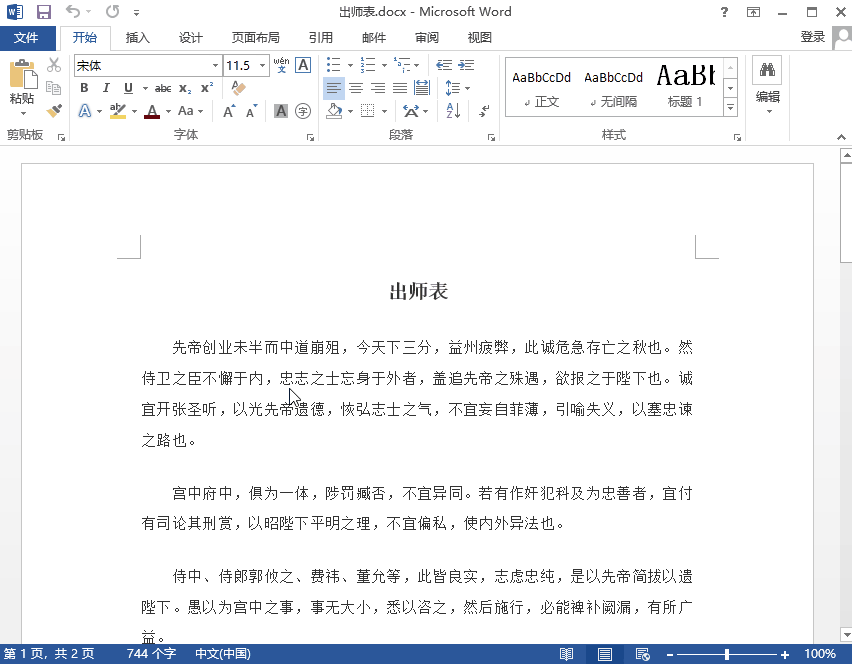Apply subscript formatting

coord(185,88)
